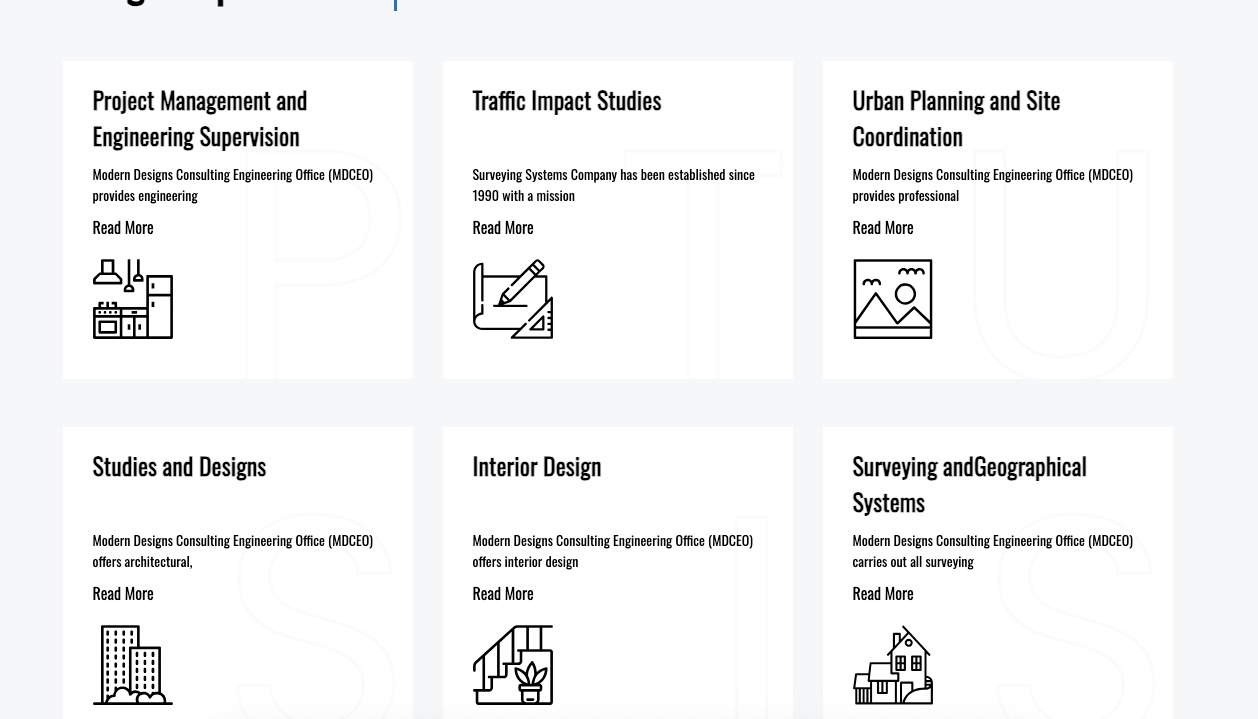
Task: Click the Urban Planning and Site Coordination heading
Action: (956, 118)
